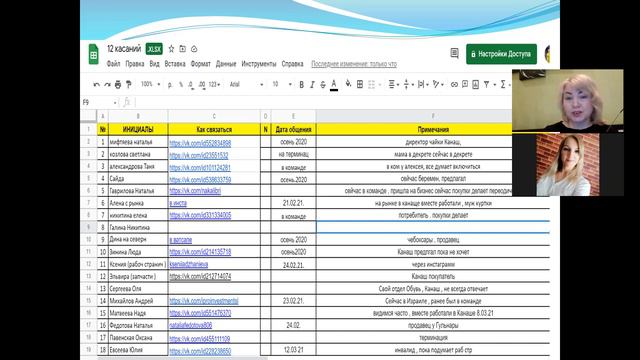The image size is (640, 360).
Task: Decrease decimal places
Action: coord(191,84)
